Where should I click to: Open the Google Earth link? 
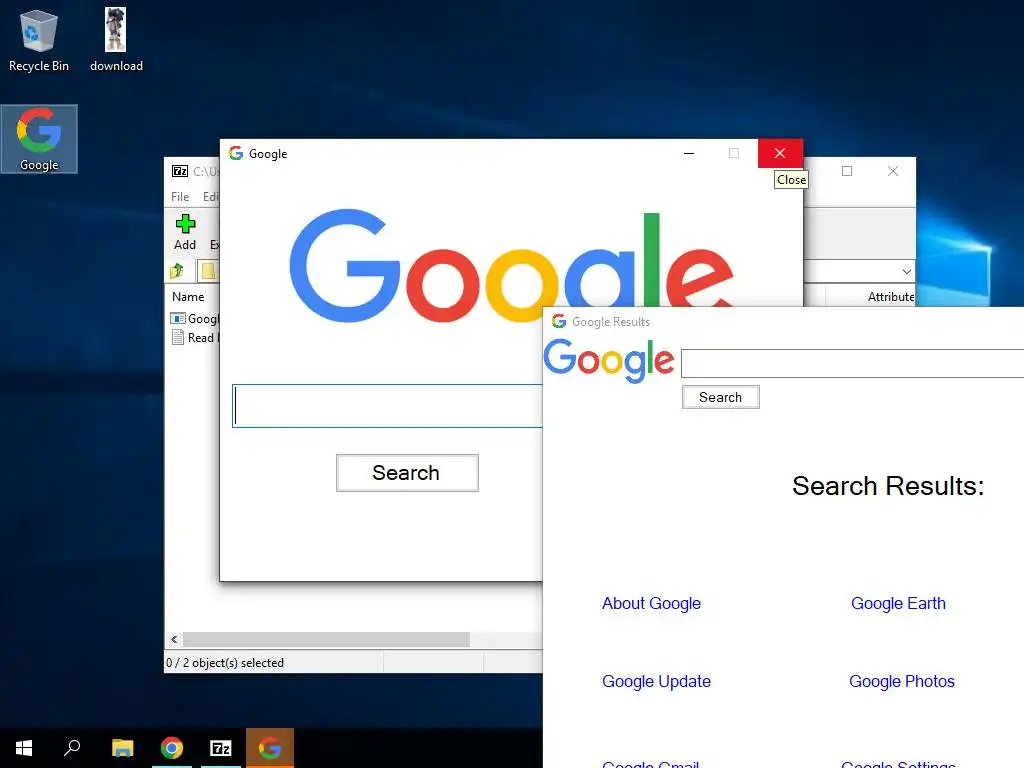tap(898, 603)
